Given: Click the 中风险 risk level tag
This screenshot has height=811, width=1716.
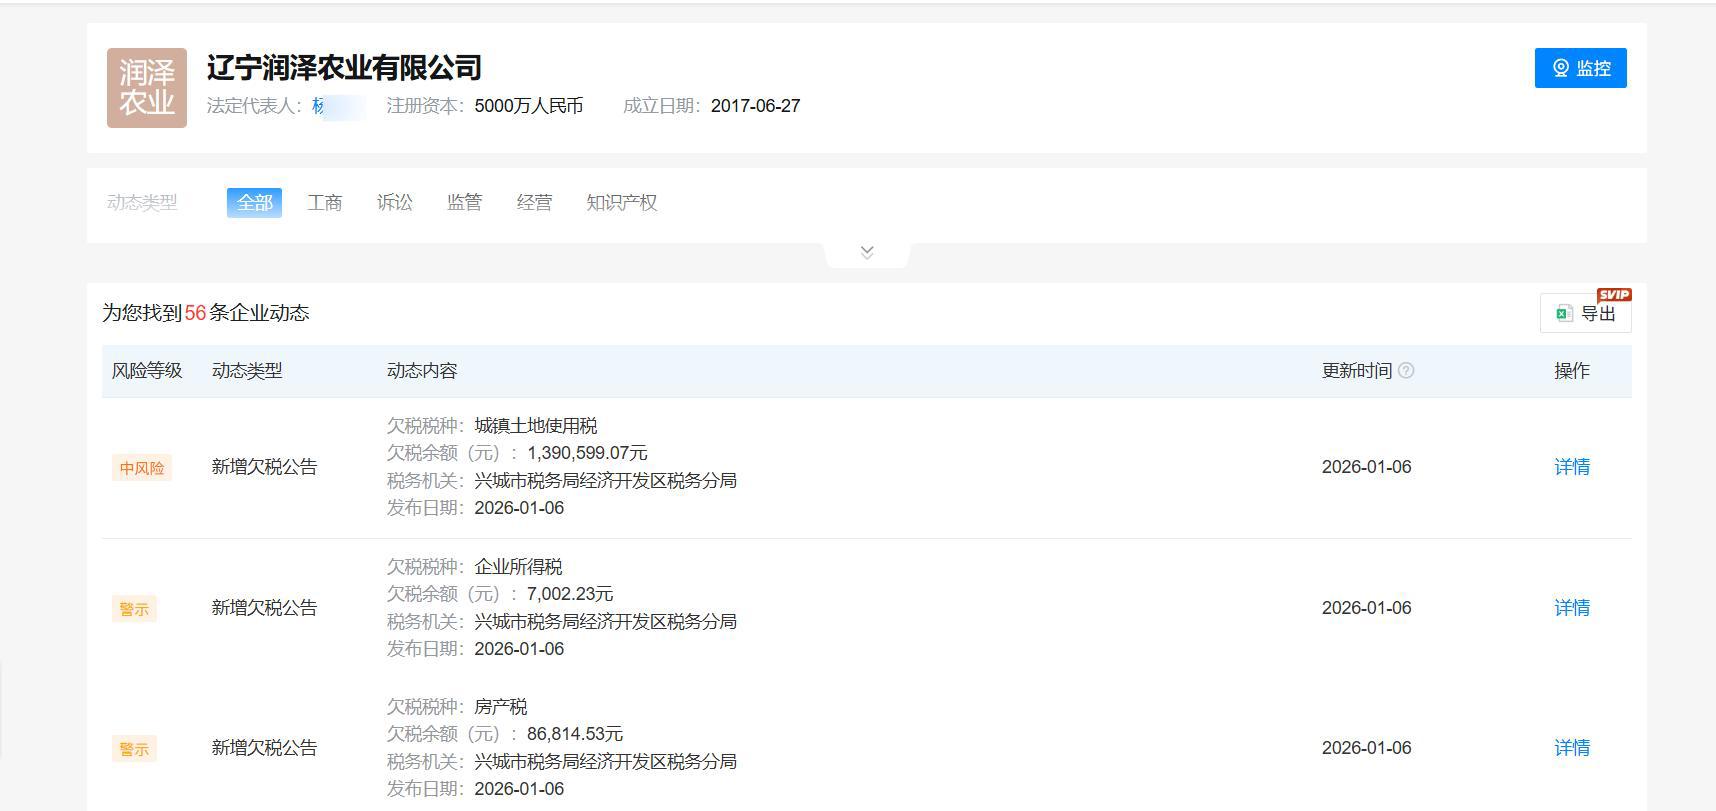Looking at the screenshot, I should click(142, 468).
